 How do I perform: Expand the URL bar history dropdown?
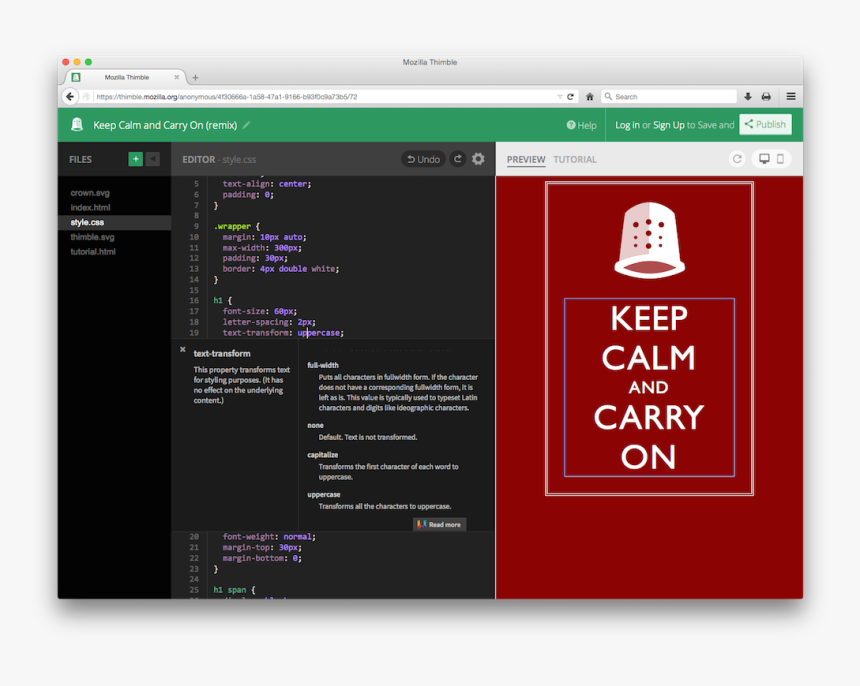[x=560, y=97]
